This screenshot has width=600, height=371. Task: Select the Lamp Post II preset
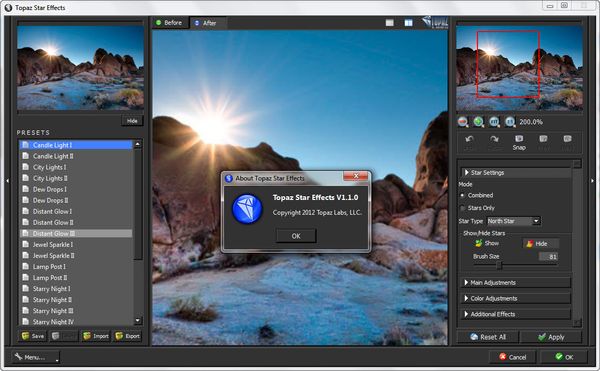(x=76, y=278)
